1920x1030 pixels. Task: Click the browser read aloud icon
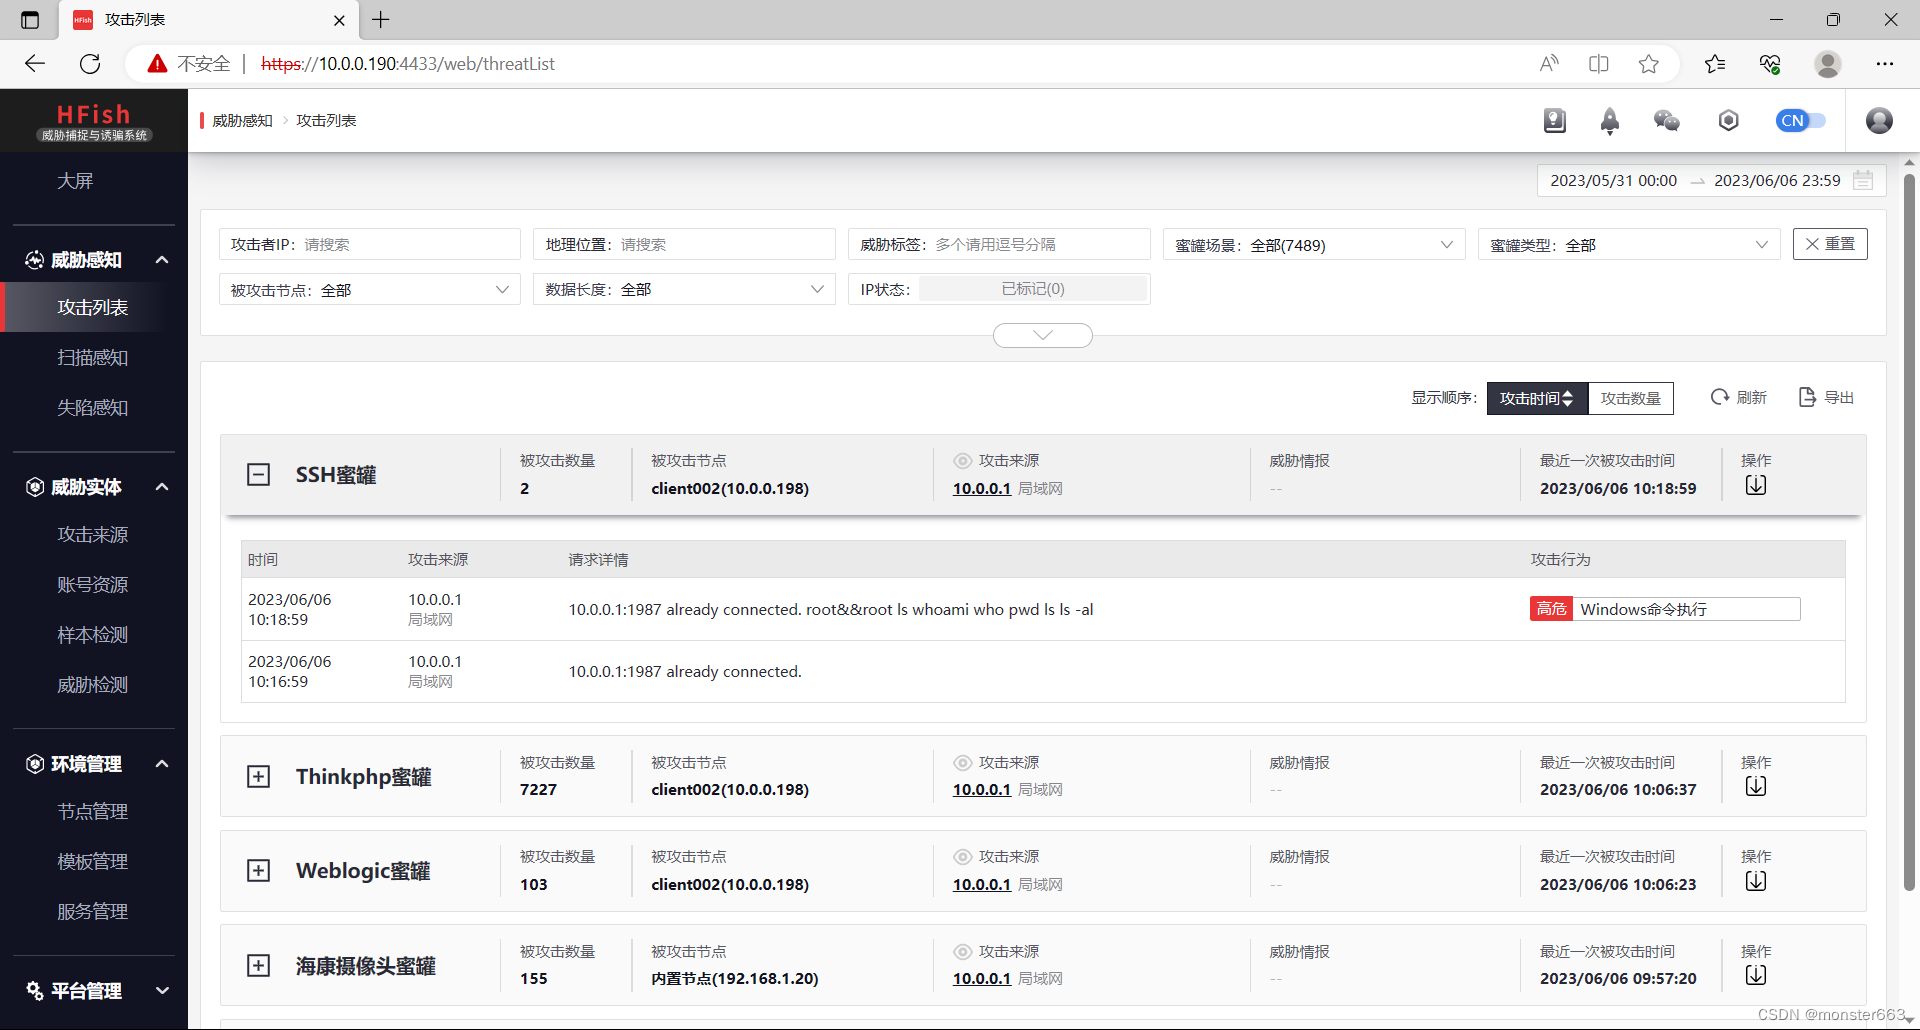point(1549,64)
